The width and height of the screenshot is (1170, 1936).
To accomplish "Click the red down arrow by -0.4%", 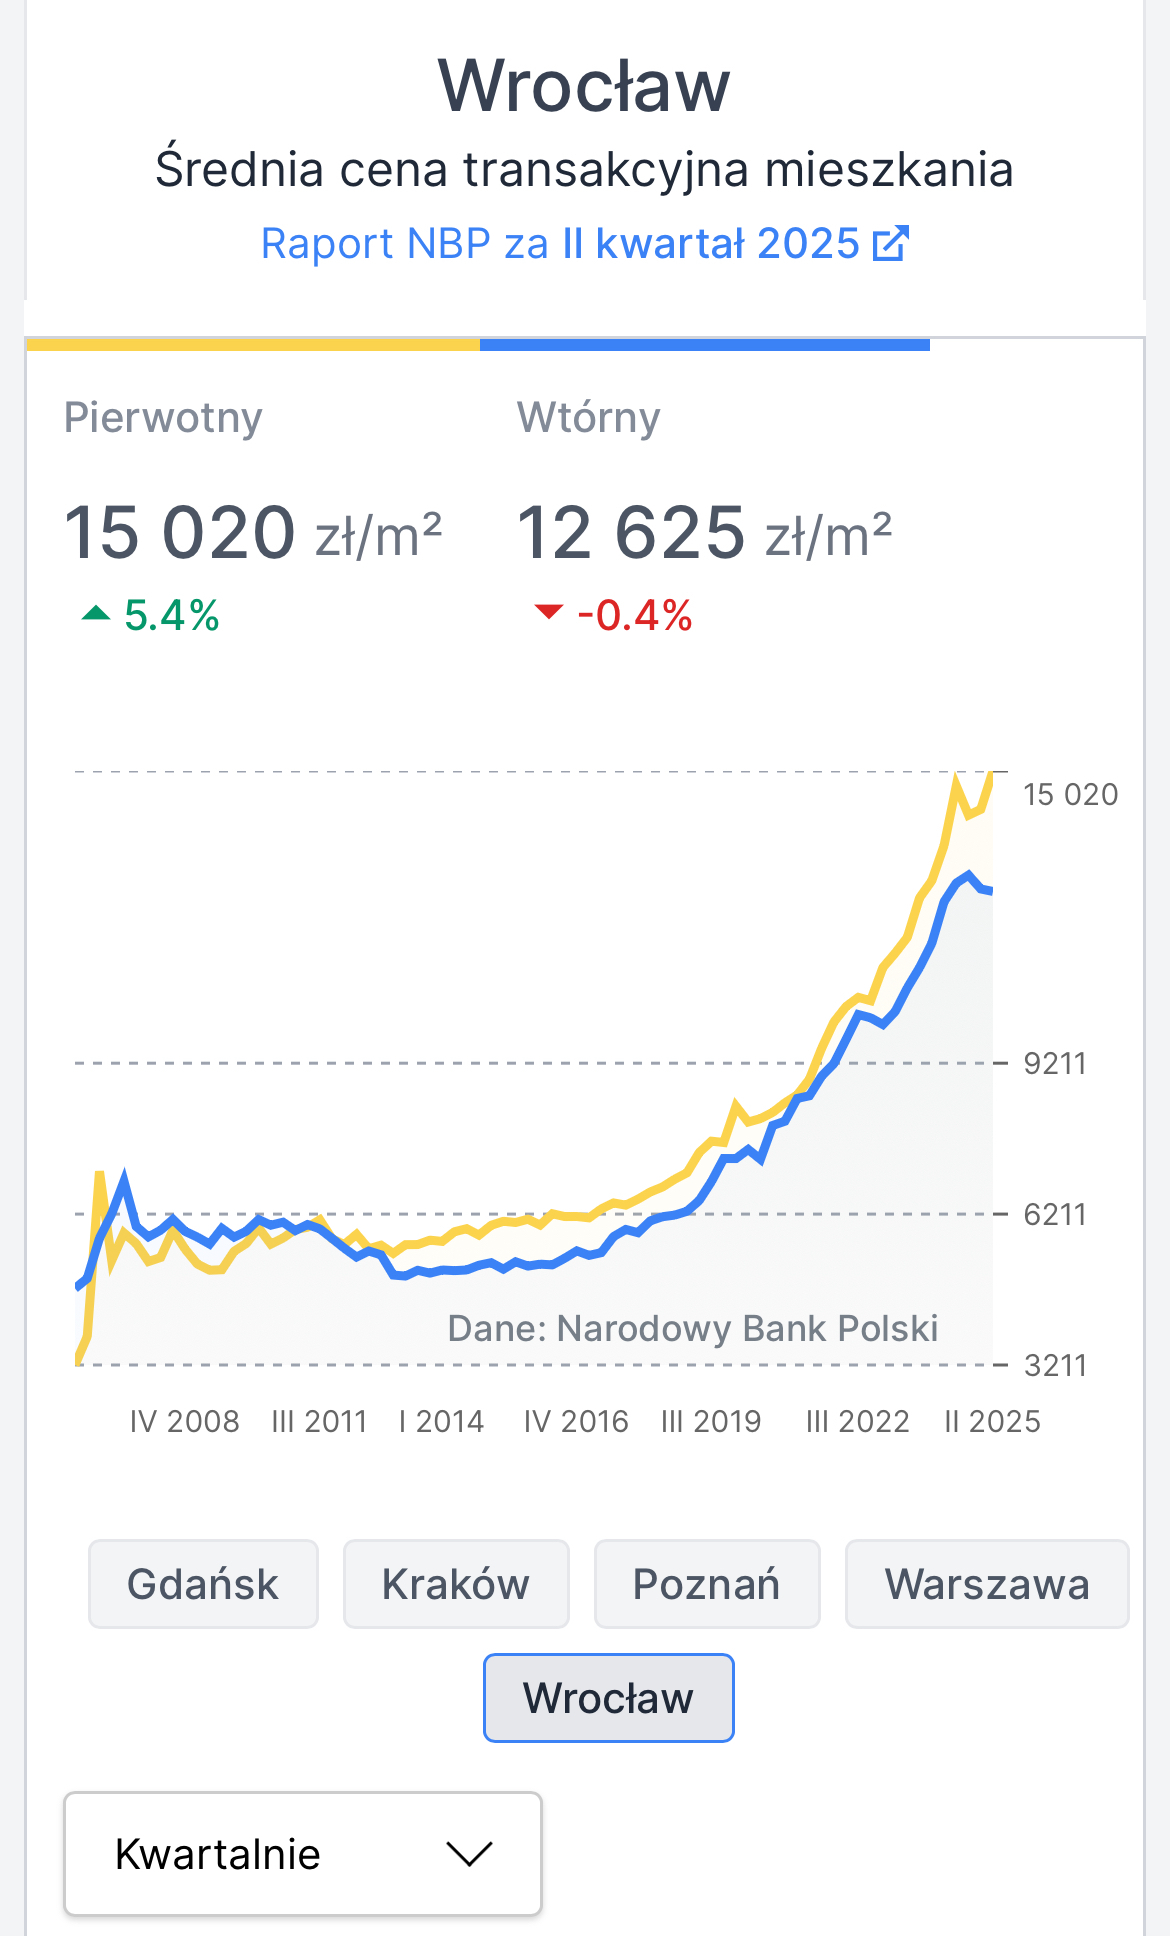I will pos(549,612).
